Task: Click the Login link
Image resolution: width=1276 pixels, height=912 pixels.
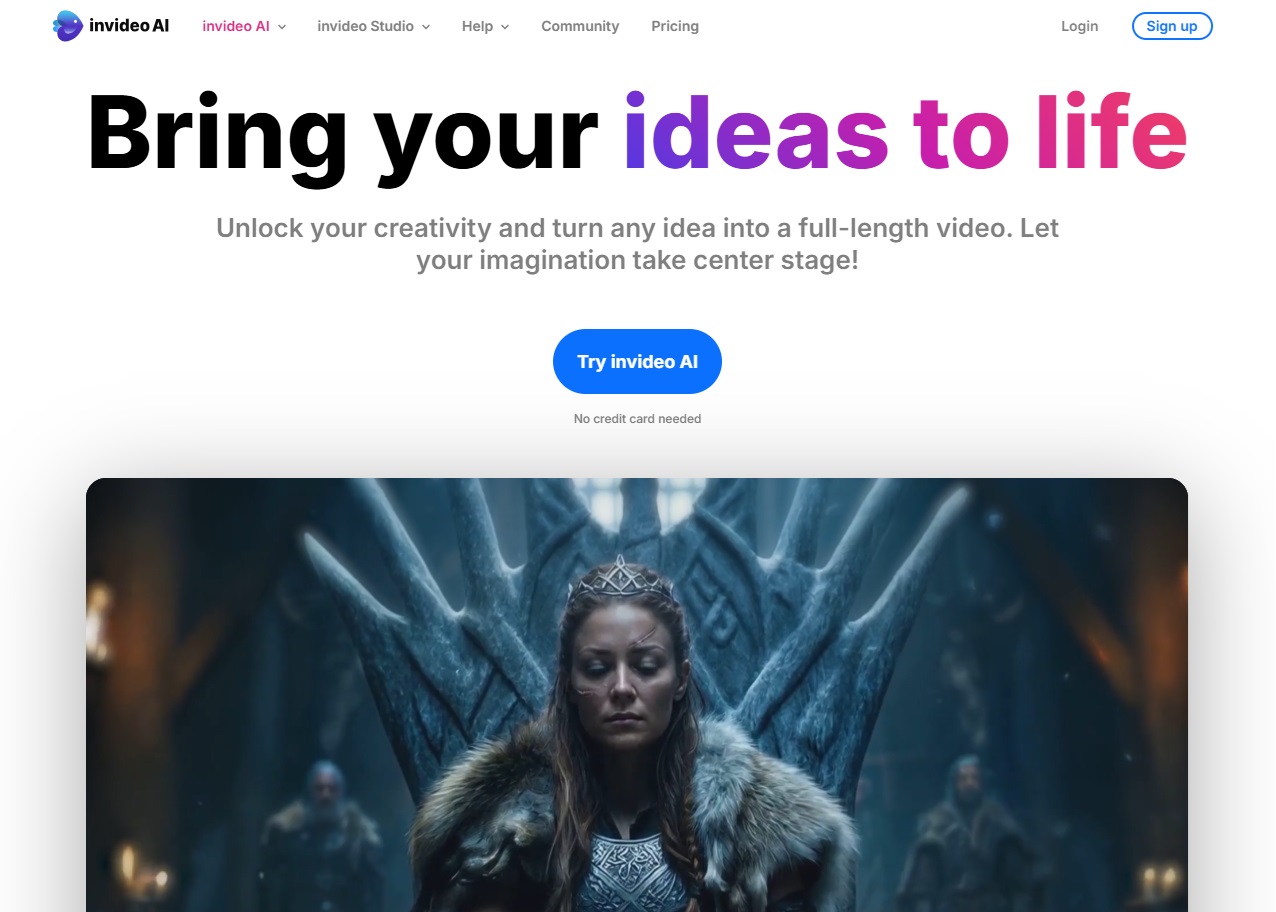Action: click(1079, 26)
